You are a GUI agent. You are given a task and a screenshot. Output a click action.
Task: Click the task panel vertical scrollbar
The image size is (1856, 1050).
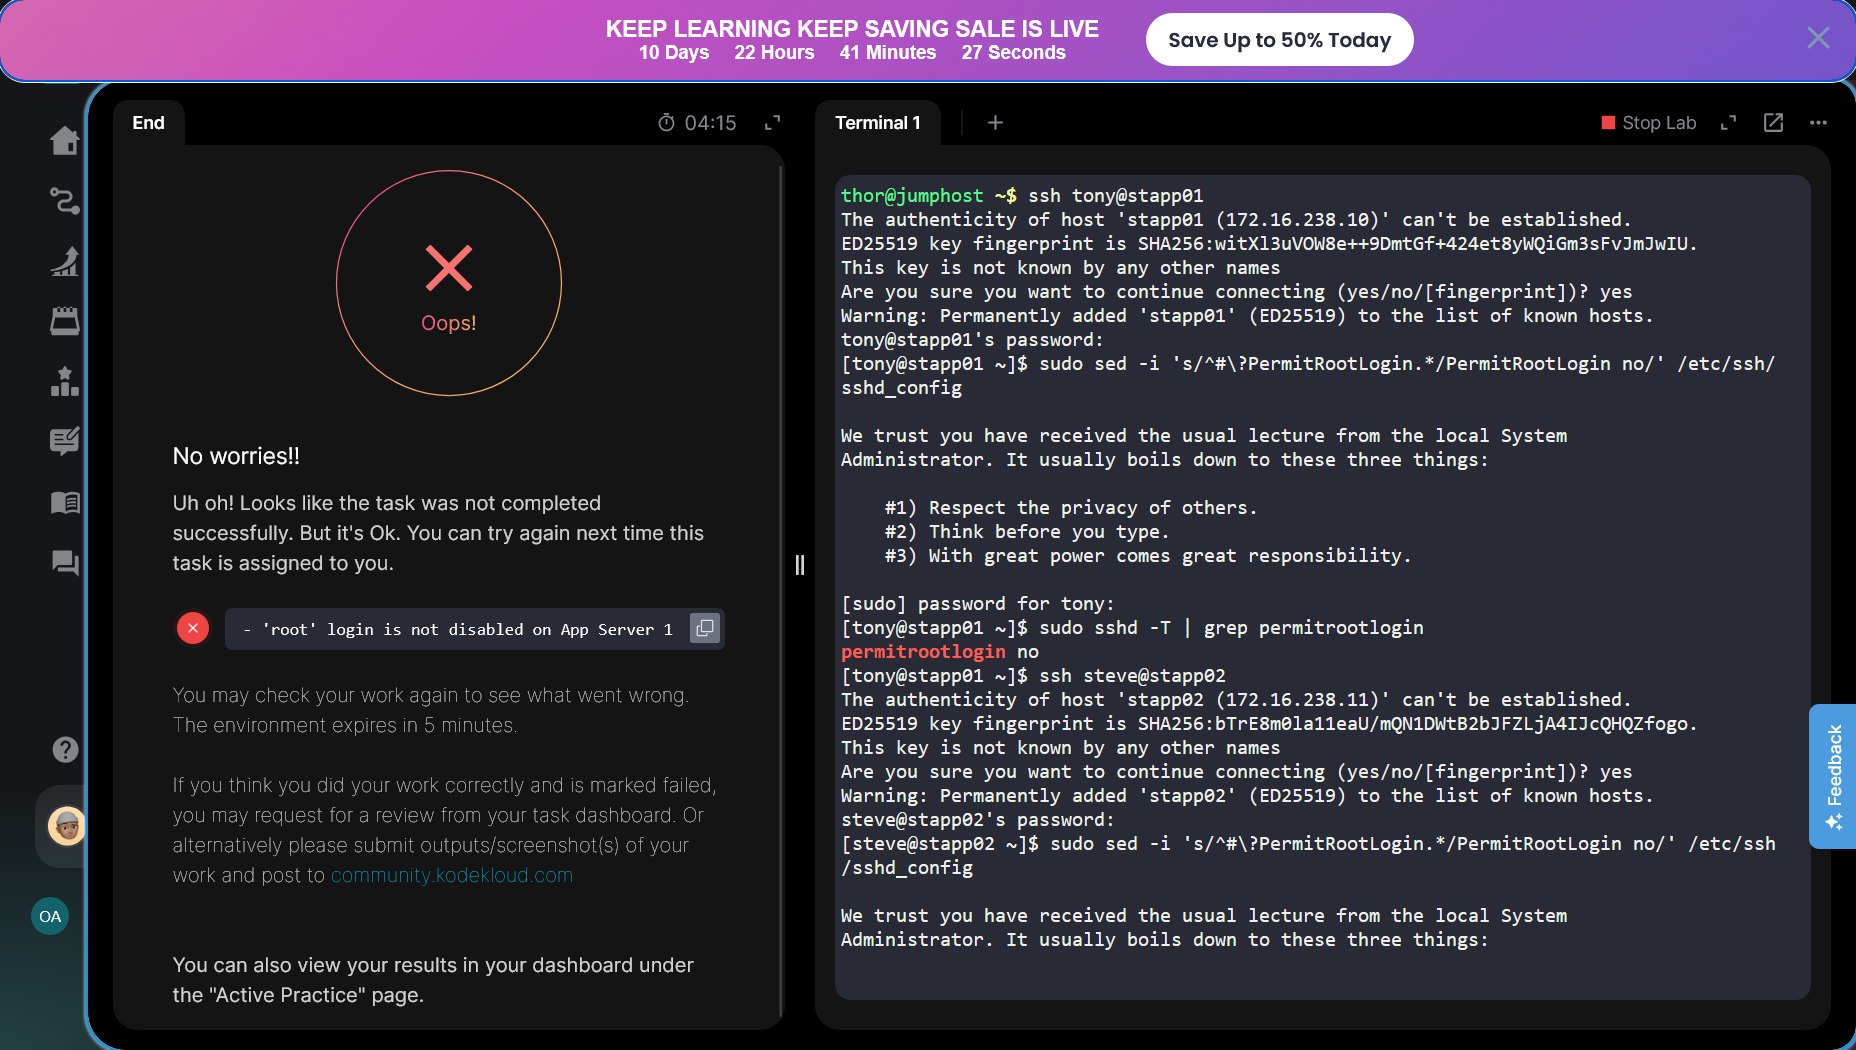781,590
